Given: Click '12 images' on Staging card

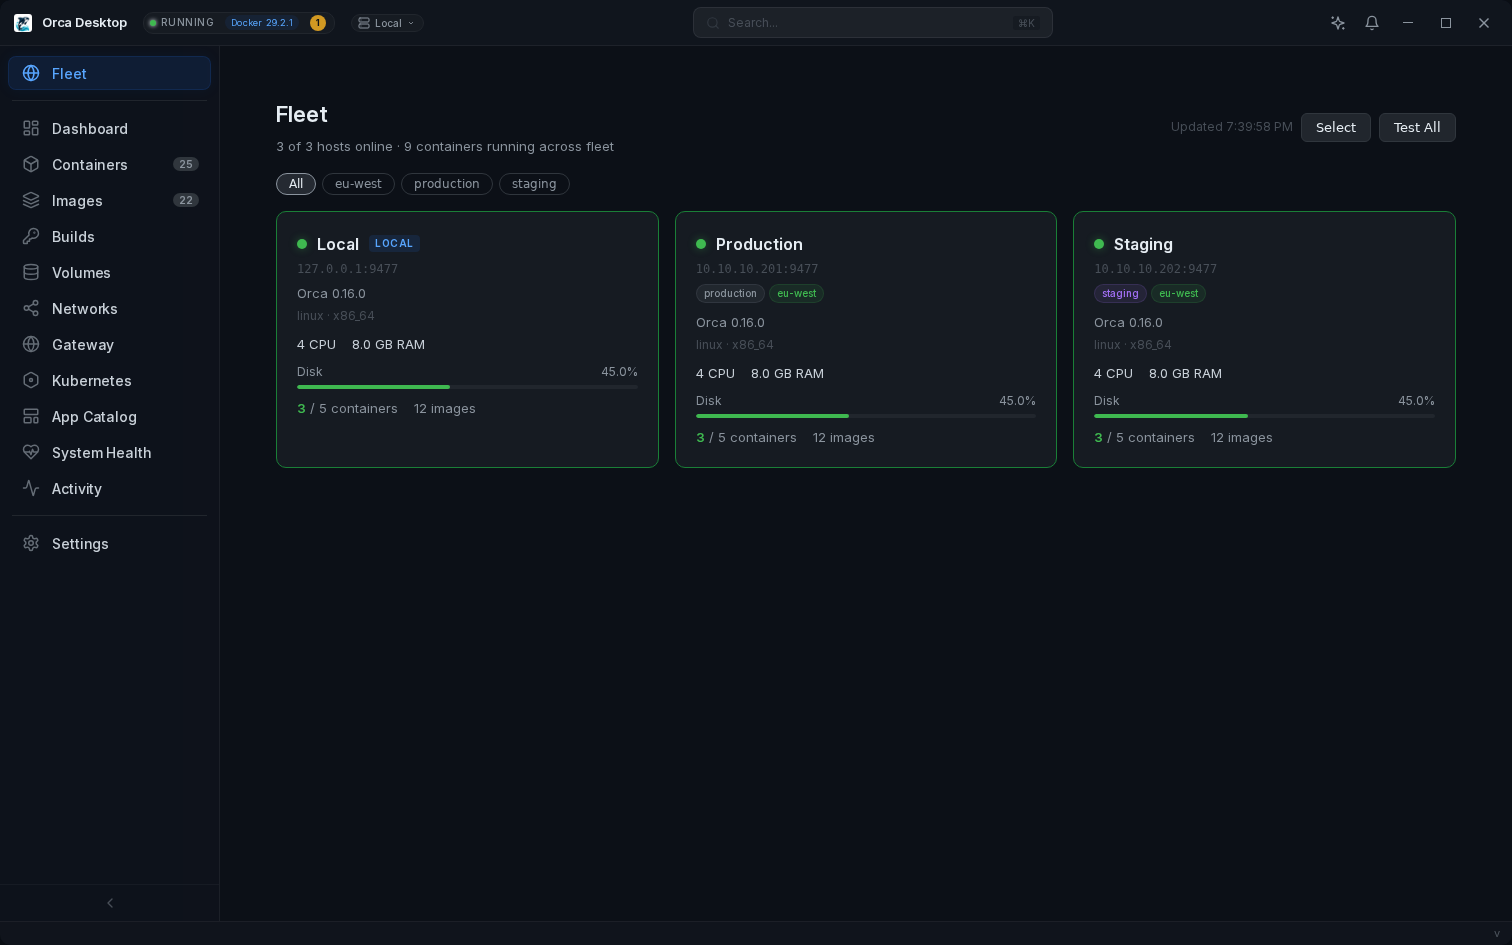Looking at the screenshot, I should 1242,438.
